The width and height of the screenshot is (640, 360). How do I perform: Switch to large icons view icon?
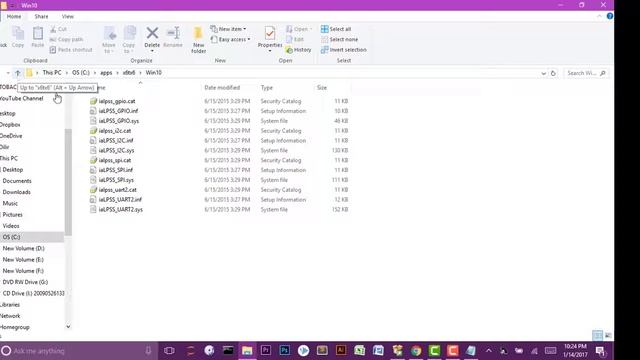[608, 336]
